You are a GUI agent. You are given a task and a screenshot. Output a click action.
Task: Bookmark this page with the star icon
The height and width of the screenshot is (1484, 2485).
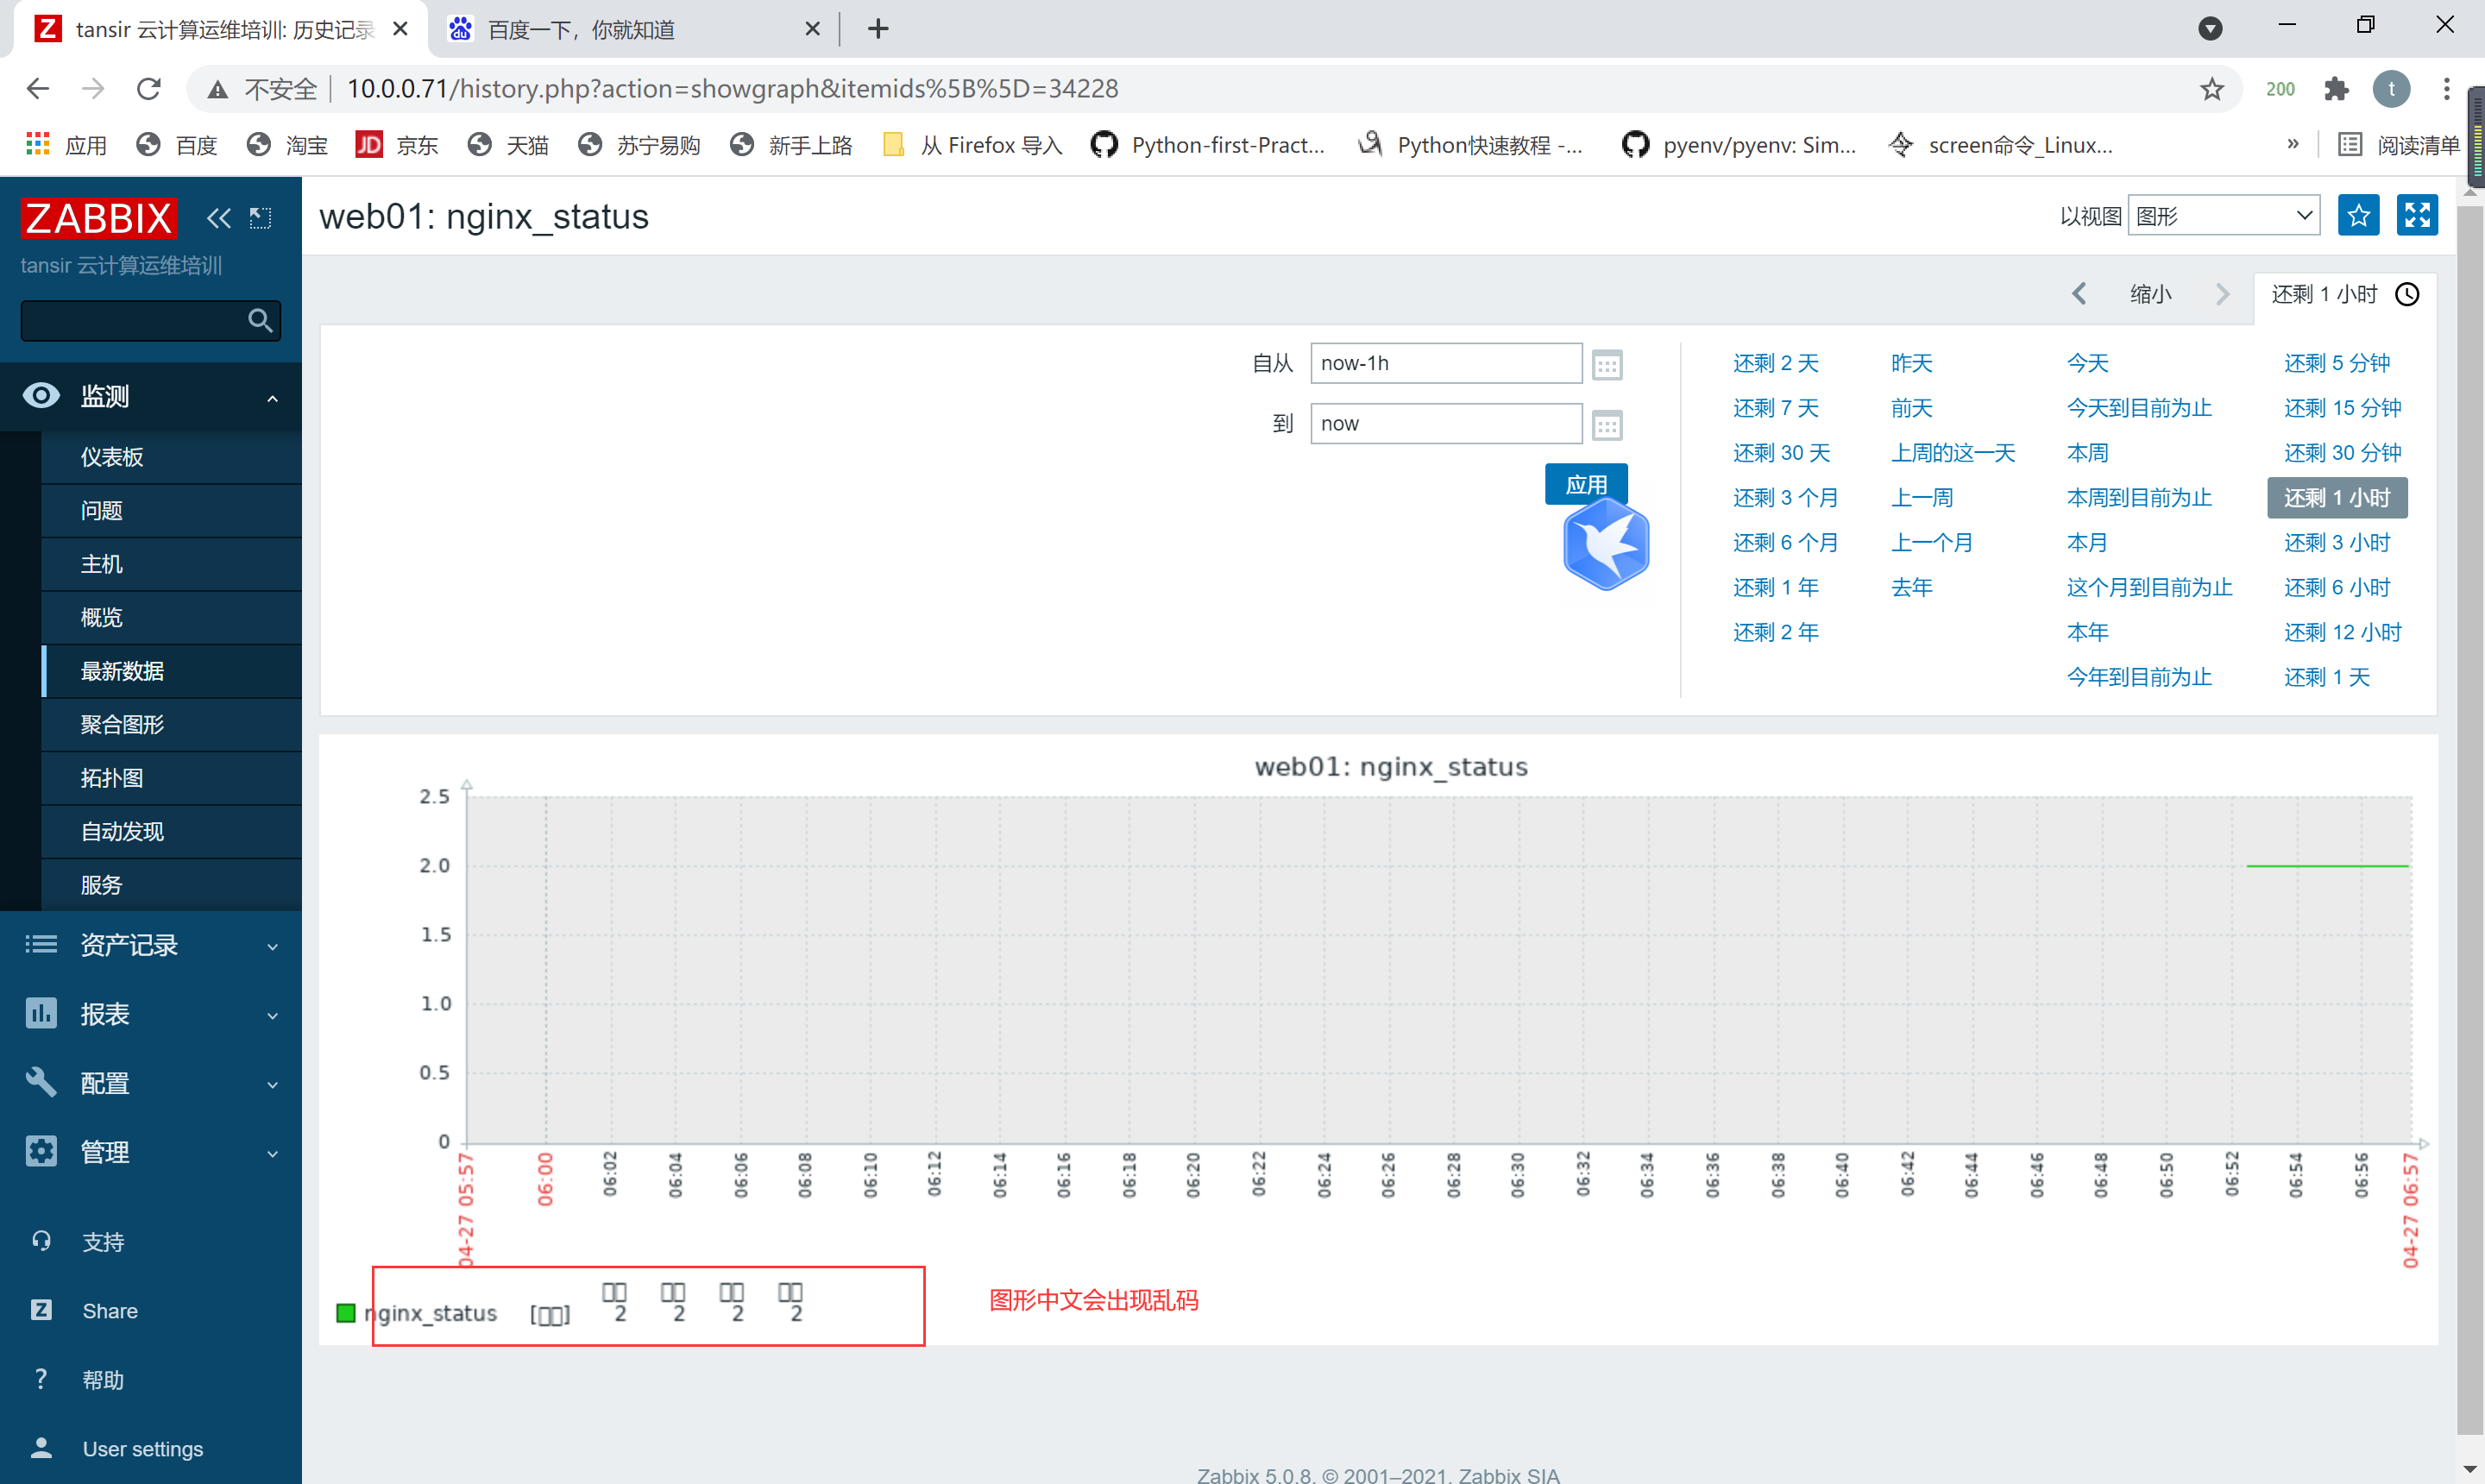(2212, 89)
